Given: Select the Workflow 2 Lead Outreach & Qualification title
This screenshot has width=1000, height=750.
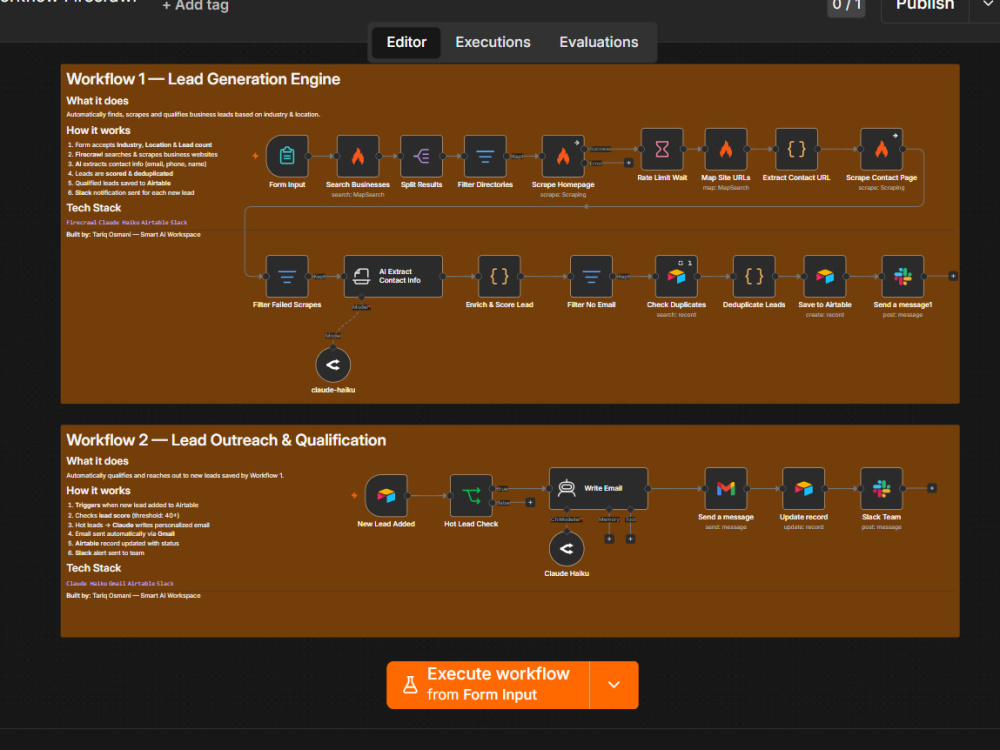Looking at the screenshot, I should pos(226,440).
